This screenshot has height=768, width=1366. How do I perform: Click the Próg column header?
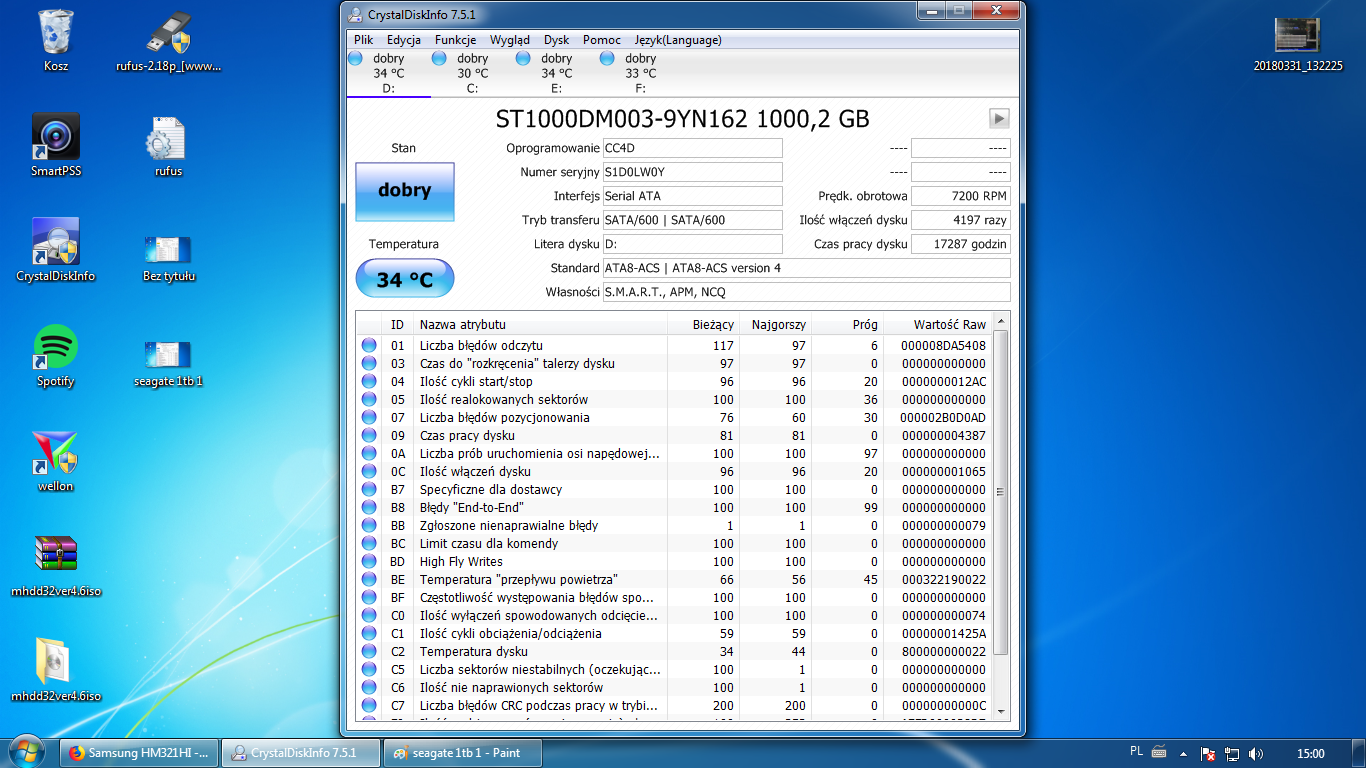point(848,324)
